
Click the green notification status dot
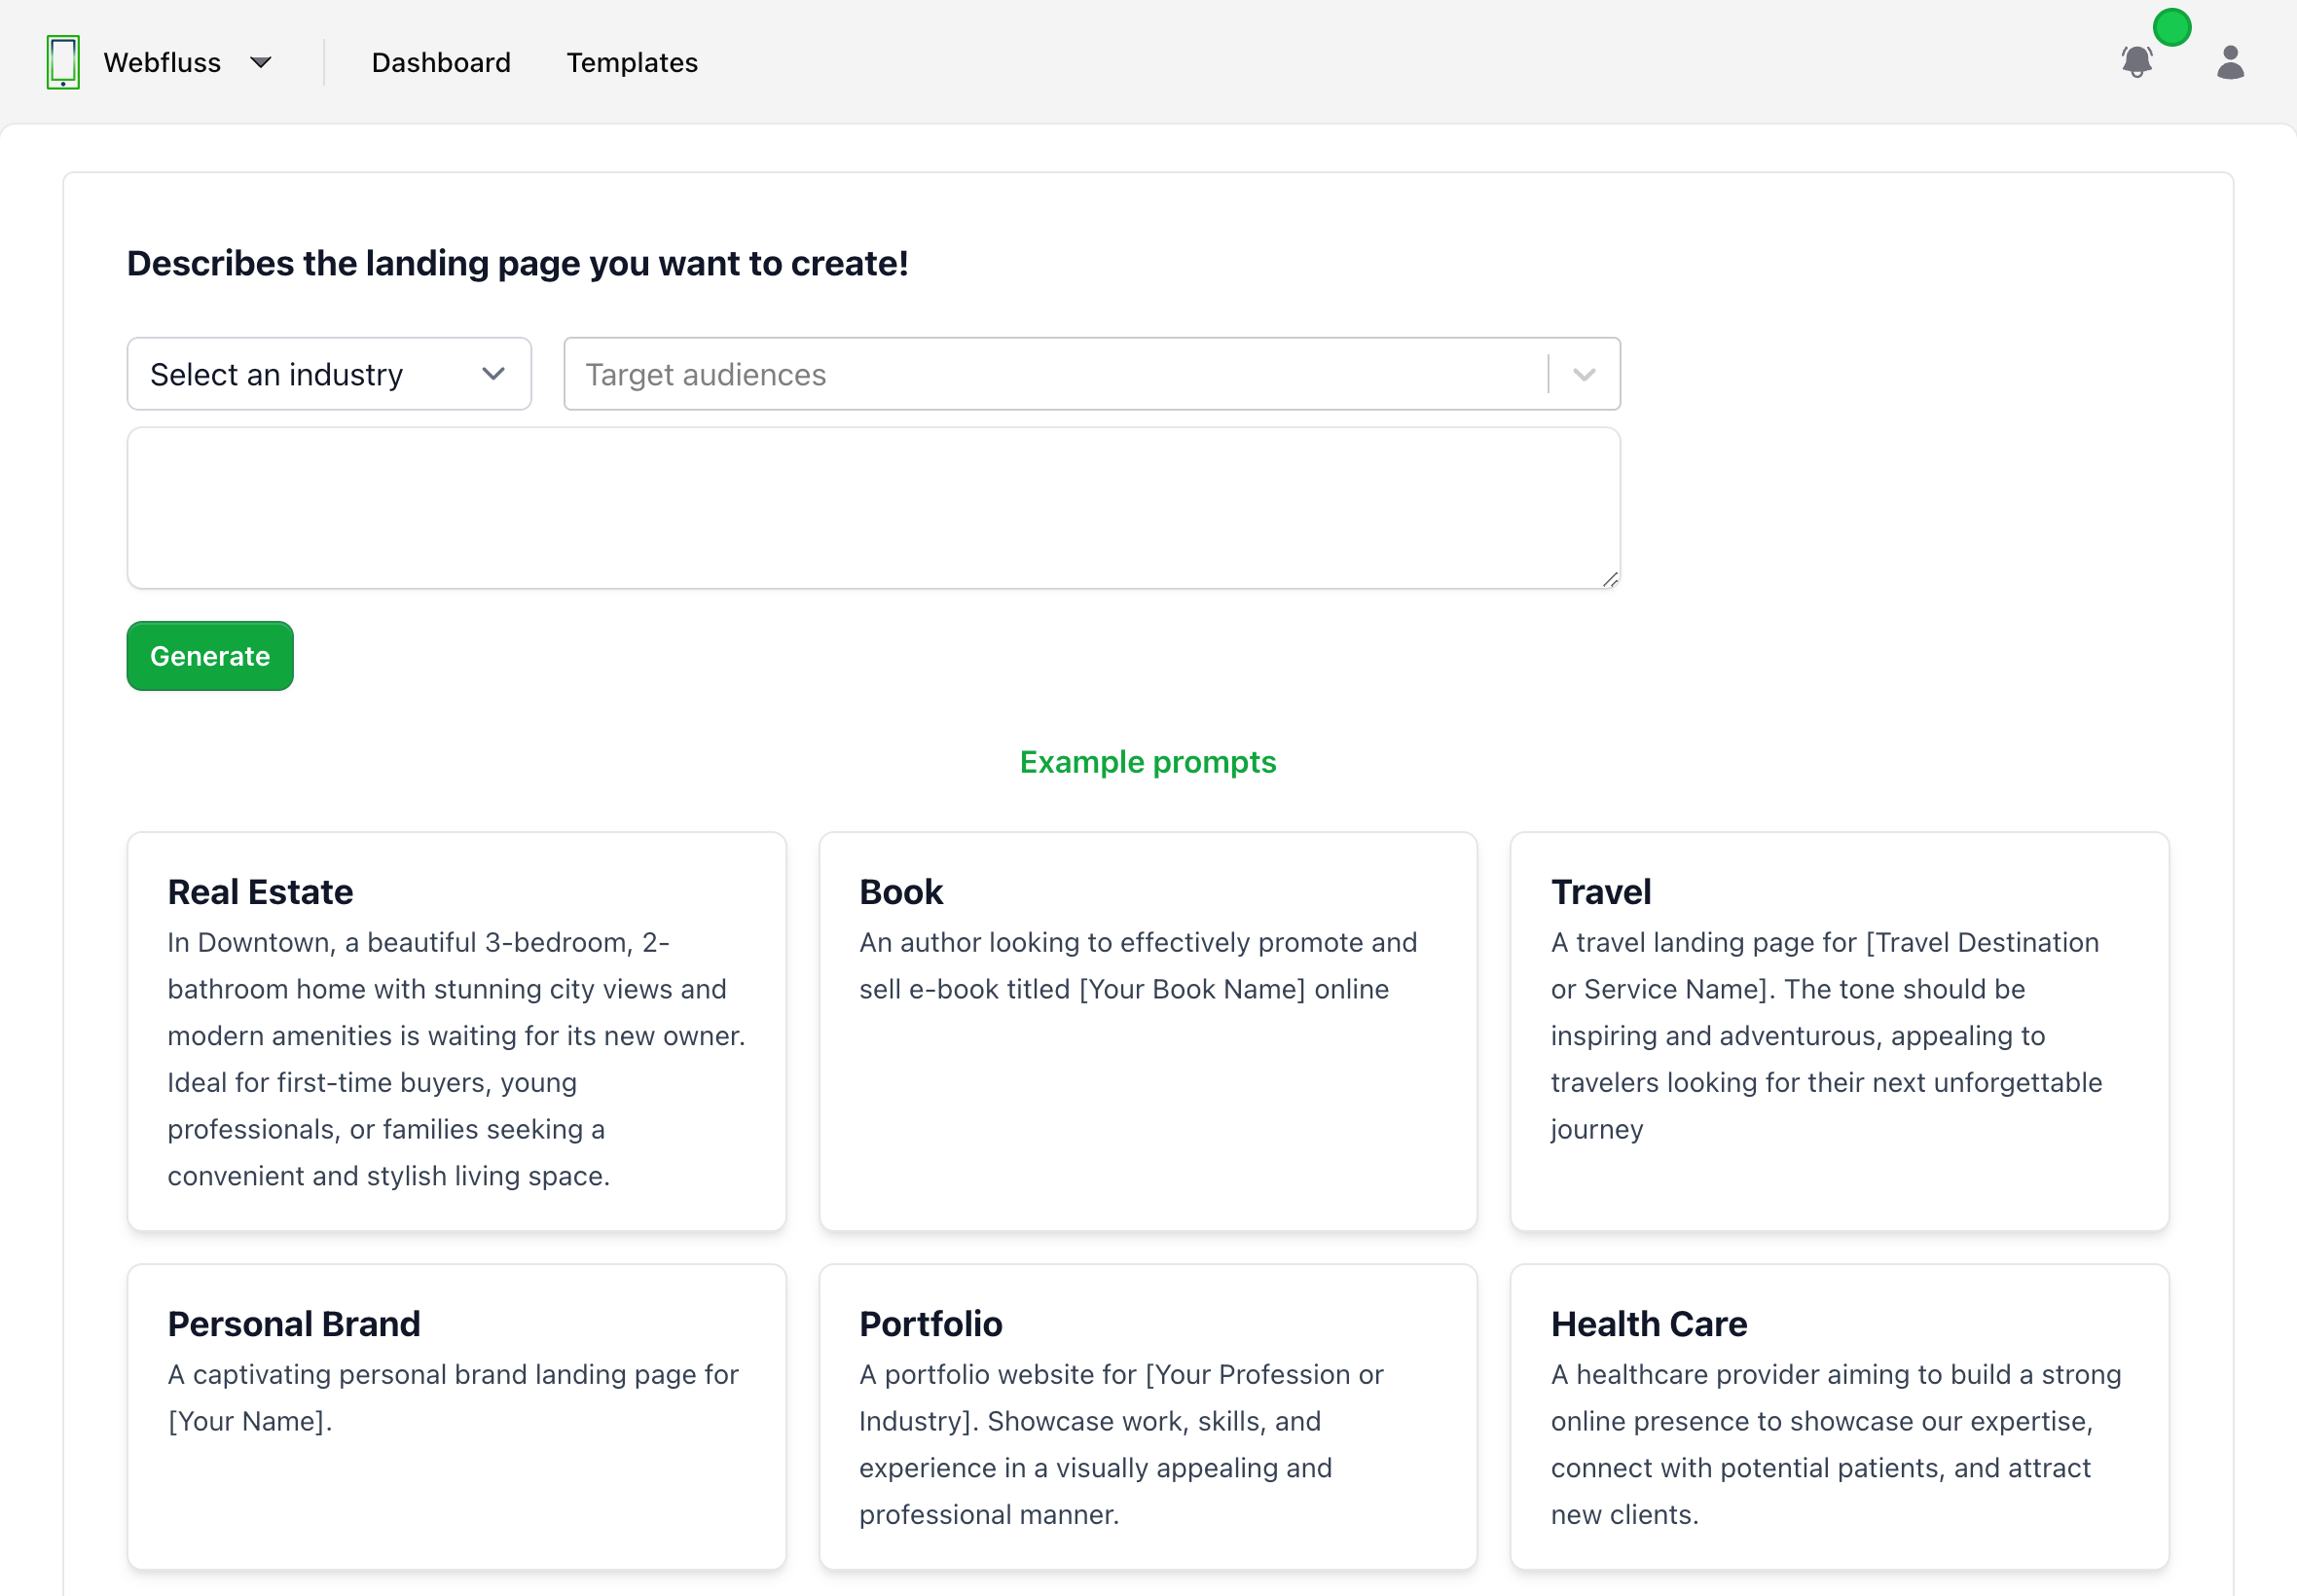(2171, 27)
